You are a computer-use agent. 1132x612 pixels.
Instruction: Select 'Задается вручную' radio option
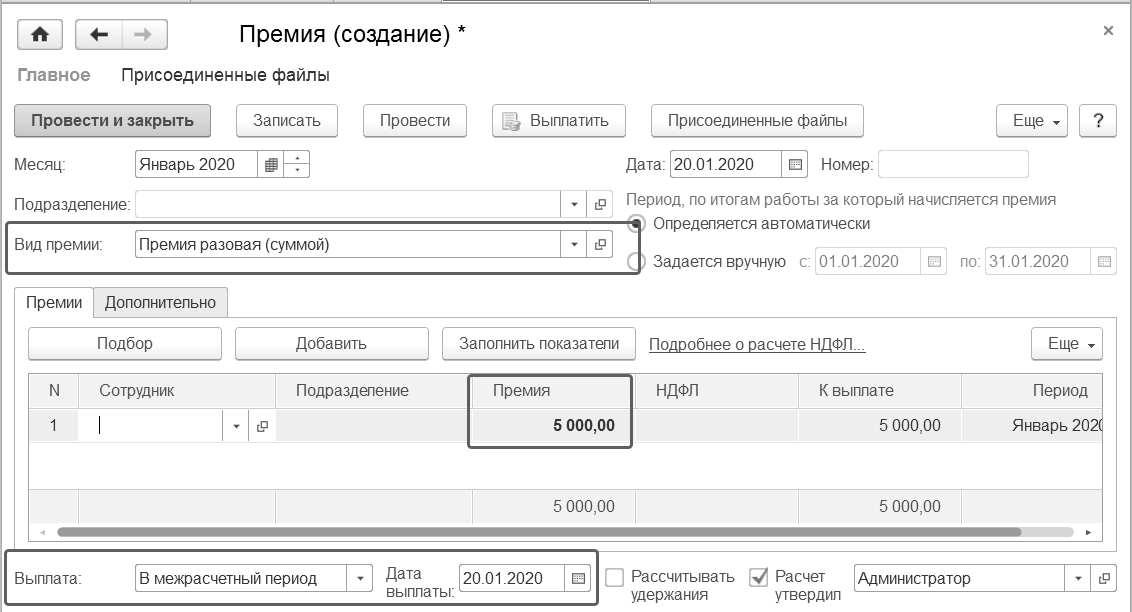pos(636,262)
